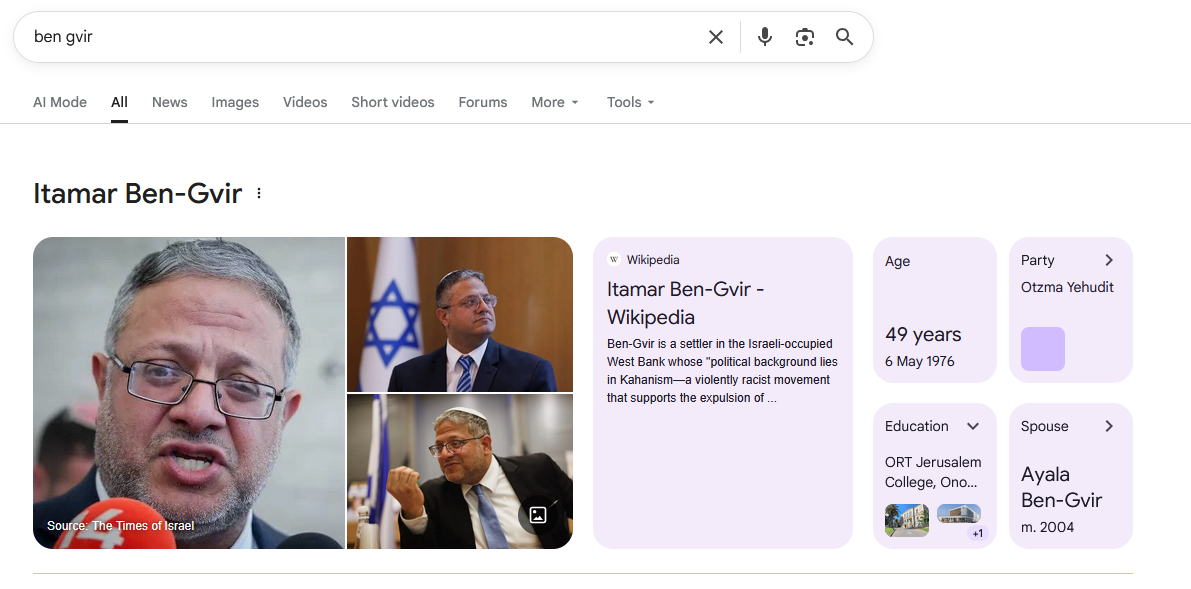Click the Wikipedia favicon in the info card

(614, 260)
